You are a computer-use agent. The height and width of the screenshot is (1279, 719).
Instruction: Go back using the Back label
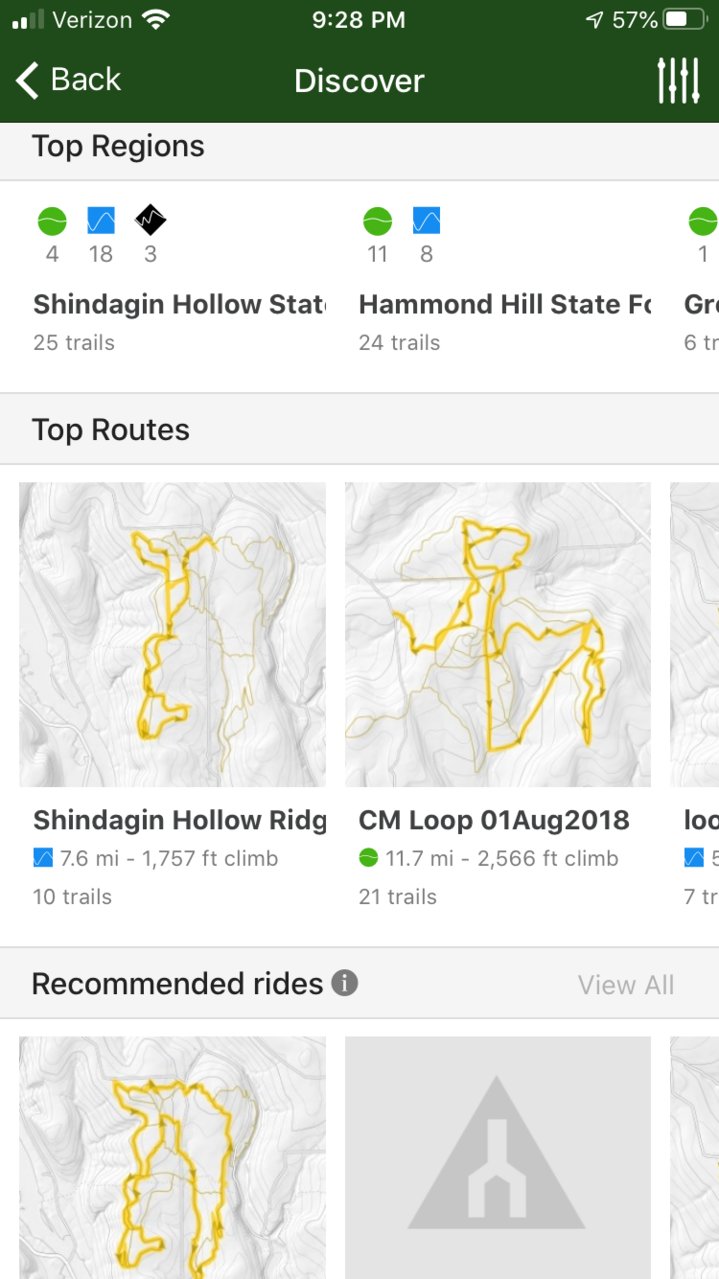click(86, 80)
